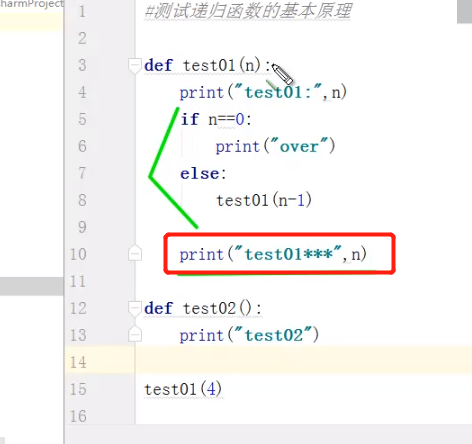Click the def test02() definition name
Image resolution: width=472 pixels, height=444 pixels.
coord(209,308)
